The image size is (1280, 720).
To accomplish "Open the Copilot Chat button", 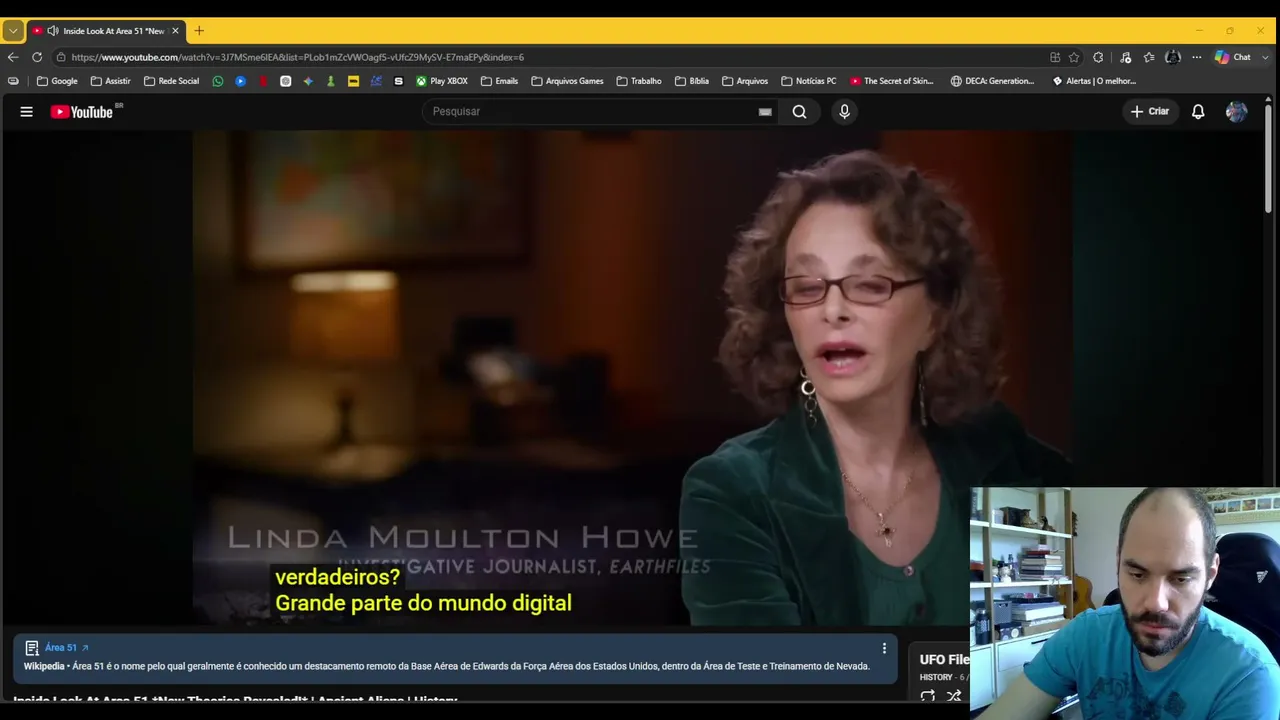I will tap(1232, 57).
